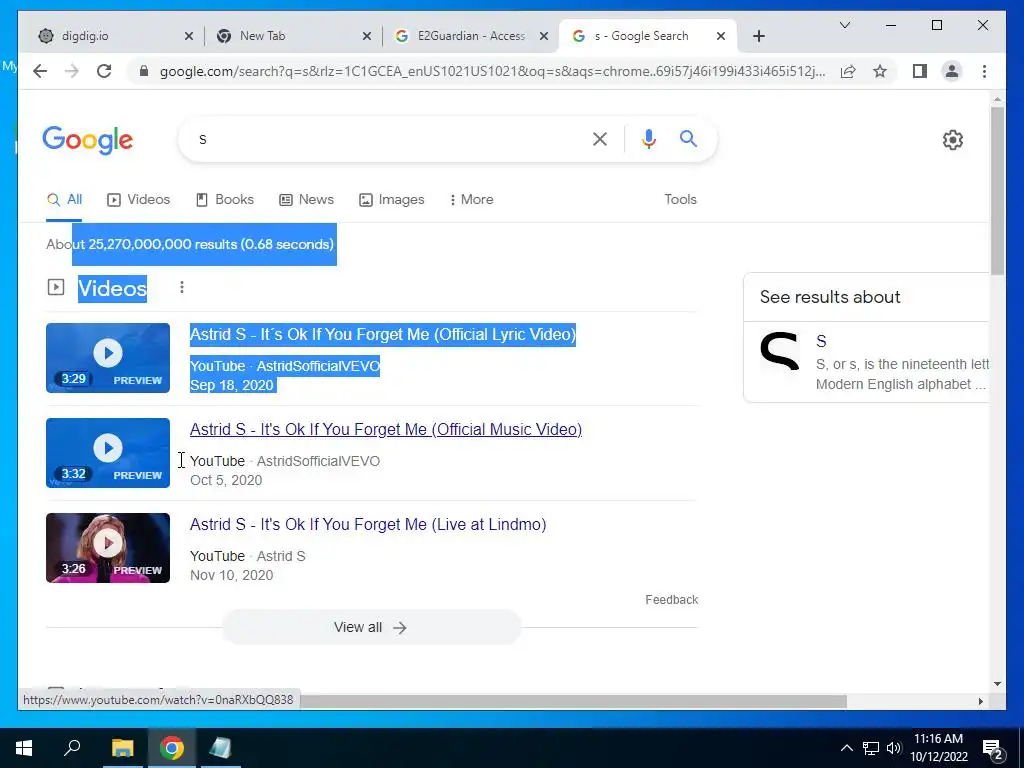This screenshot has height=768, width=1024.
Task: Show hidden system tray icons
Action: tap(846, 748)
